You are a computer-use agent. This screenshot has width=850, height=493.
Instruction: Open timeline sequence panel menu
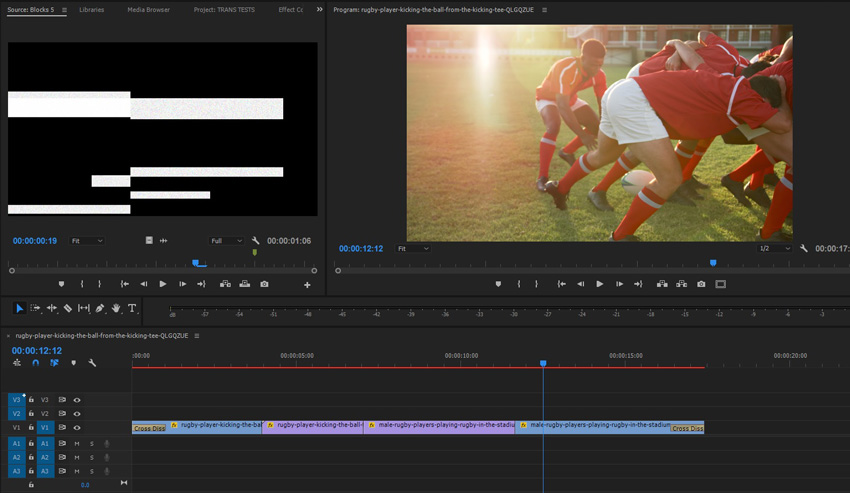click(197, 336)
